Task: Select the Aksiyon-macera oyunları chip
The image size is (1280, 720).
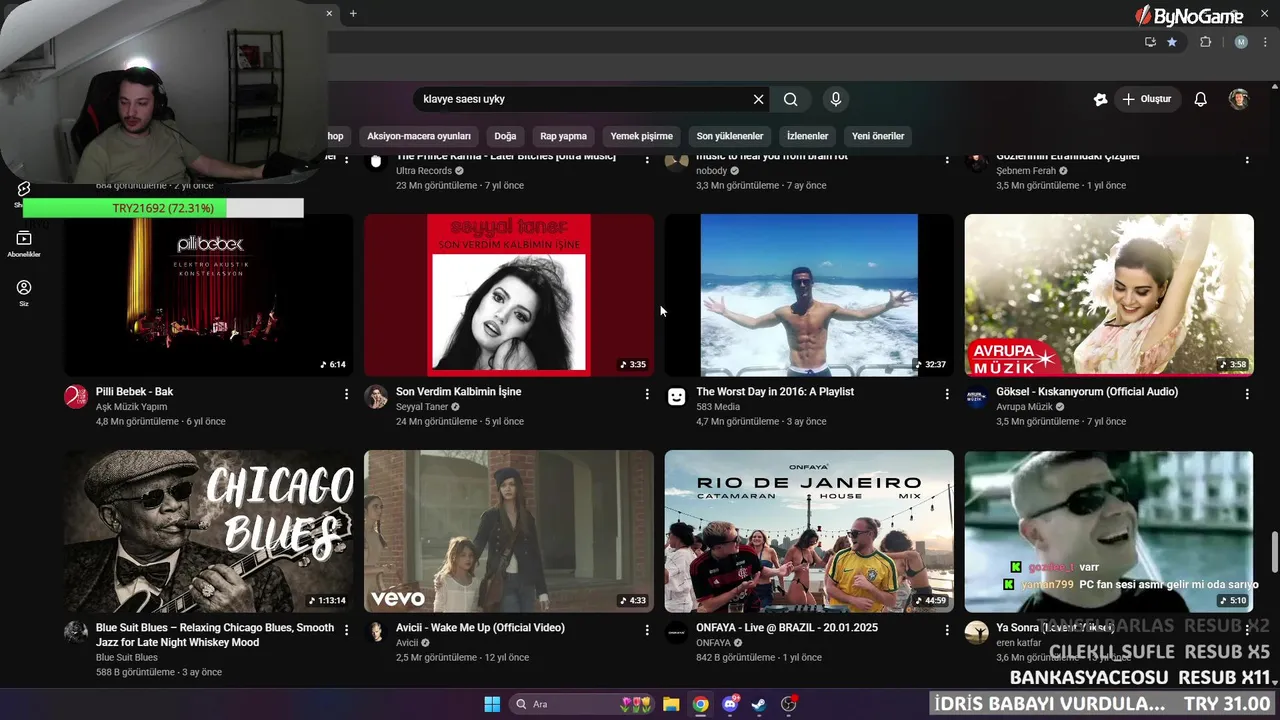Action: [419, 136]
